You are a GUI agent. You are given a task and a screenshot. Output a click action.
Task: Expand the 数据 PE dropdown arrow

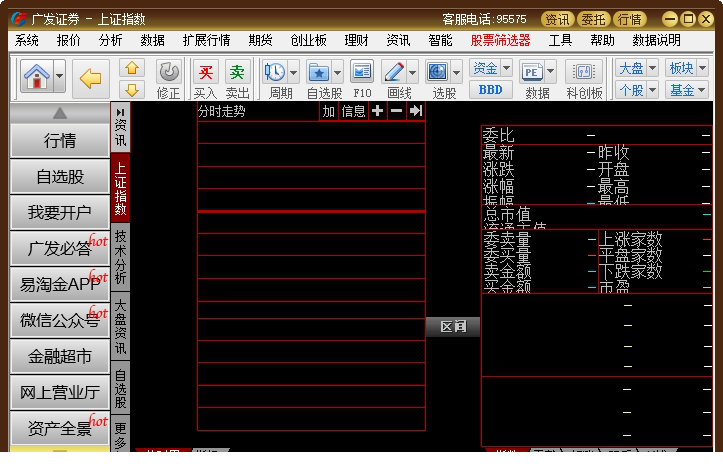(551, 72)
